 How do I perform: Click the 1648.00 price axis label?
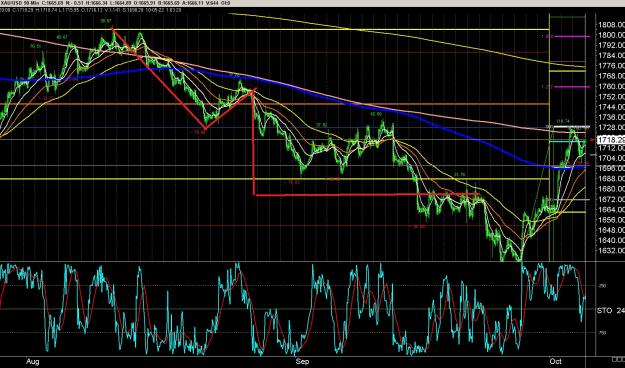(x=611, y=230)
